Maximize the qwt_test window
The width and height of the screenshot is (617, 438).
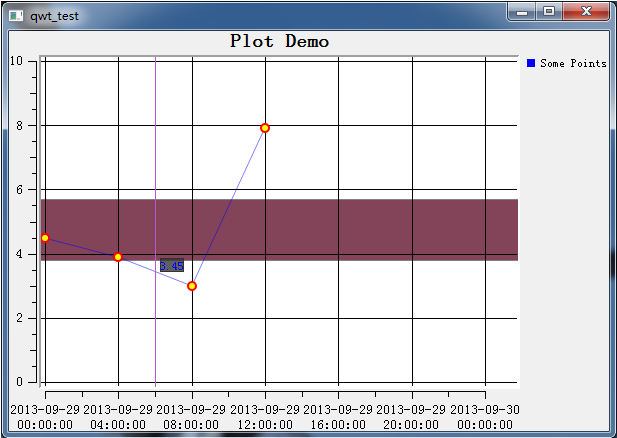point(549,11)
